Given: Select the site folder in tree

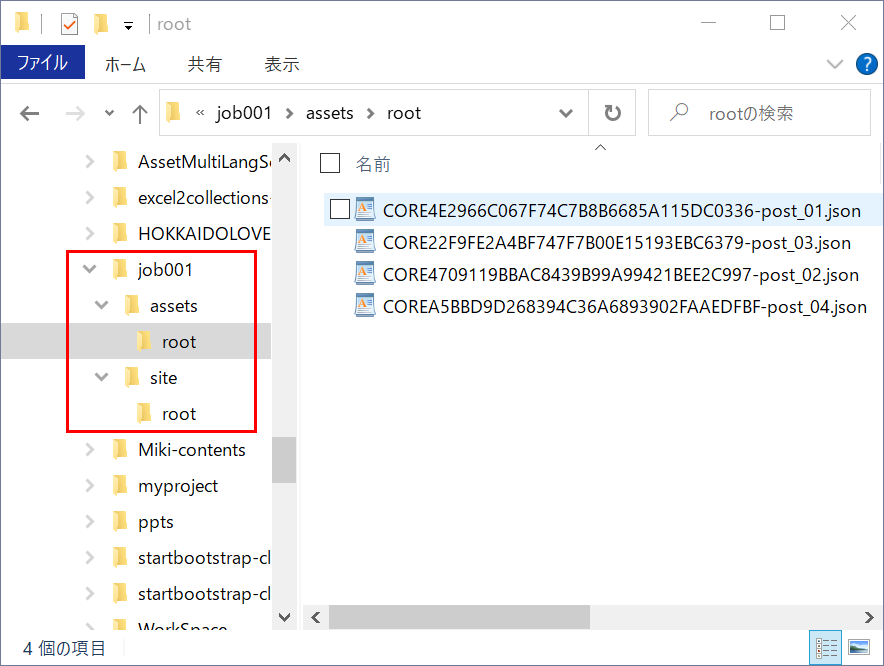Looking at the screenshot, I should click(163, 378).
